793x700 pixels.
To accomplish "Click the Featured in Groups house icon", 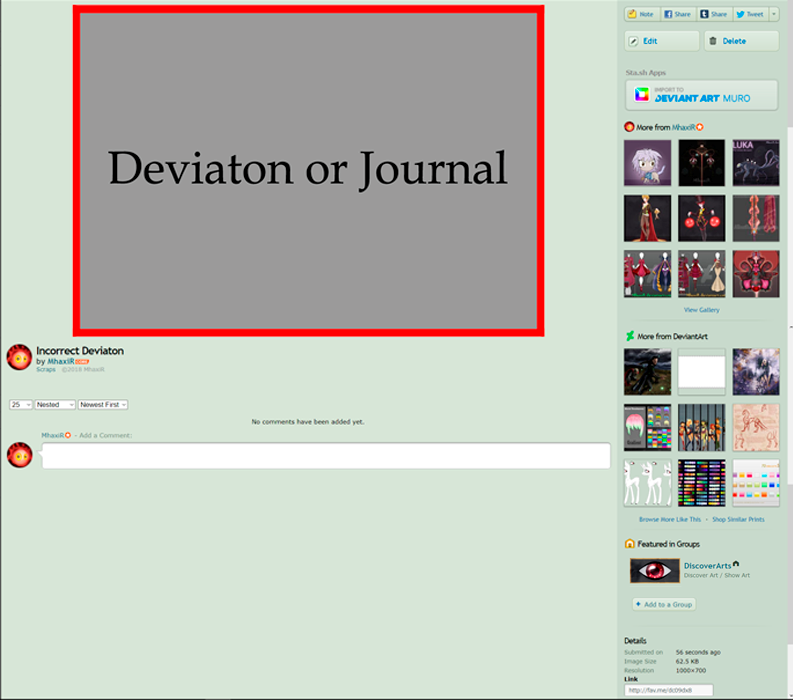I will click(x=630, y=544).
